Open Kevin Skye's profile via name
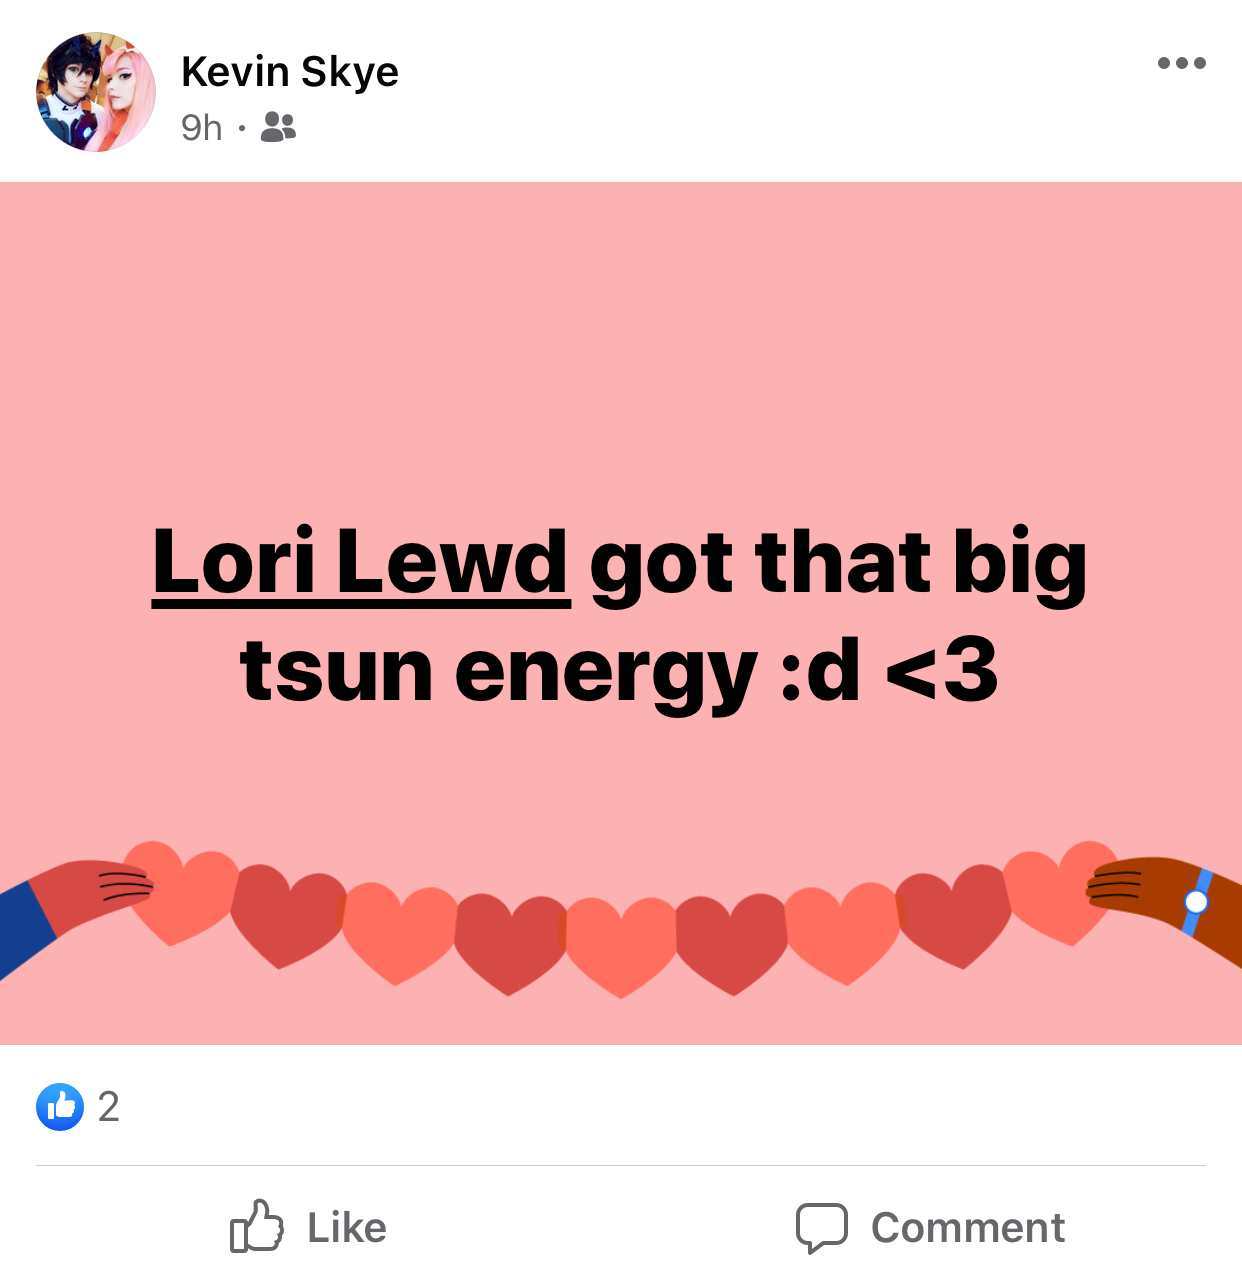Viewport: 1242px width, 1278px height. 290,72
